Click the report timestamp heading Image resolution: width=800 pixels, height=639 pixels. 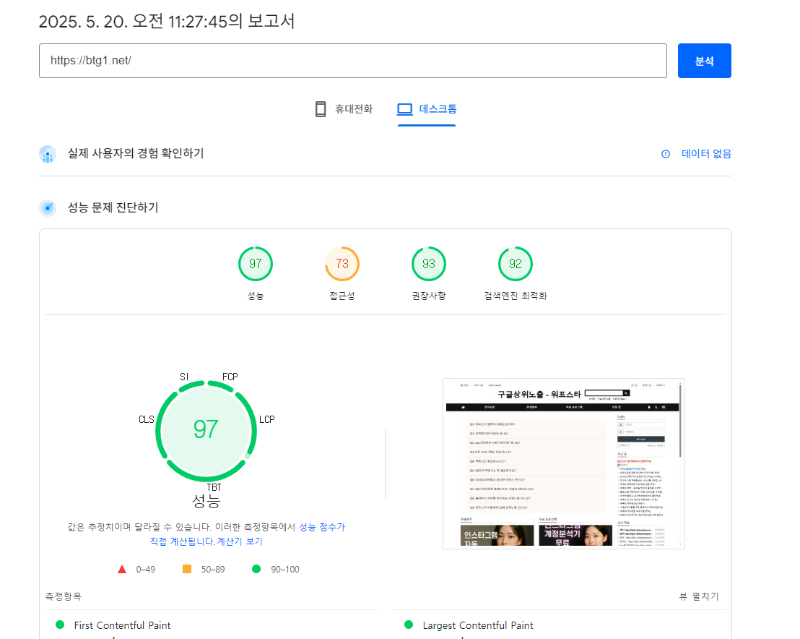click(x=167, y=21)
